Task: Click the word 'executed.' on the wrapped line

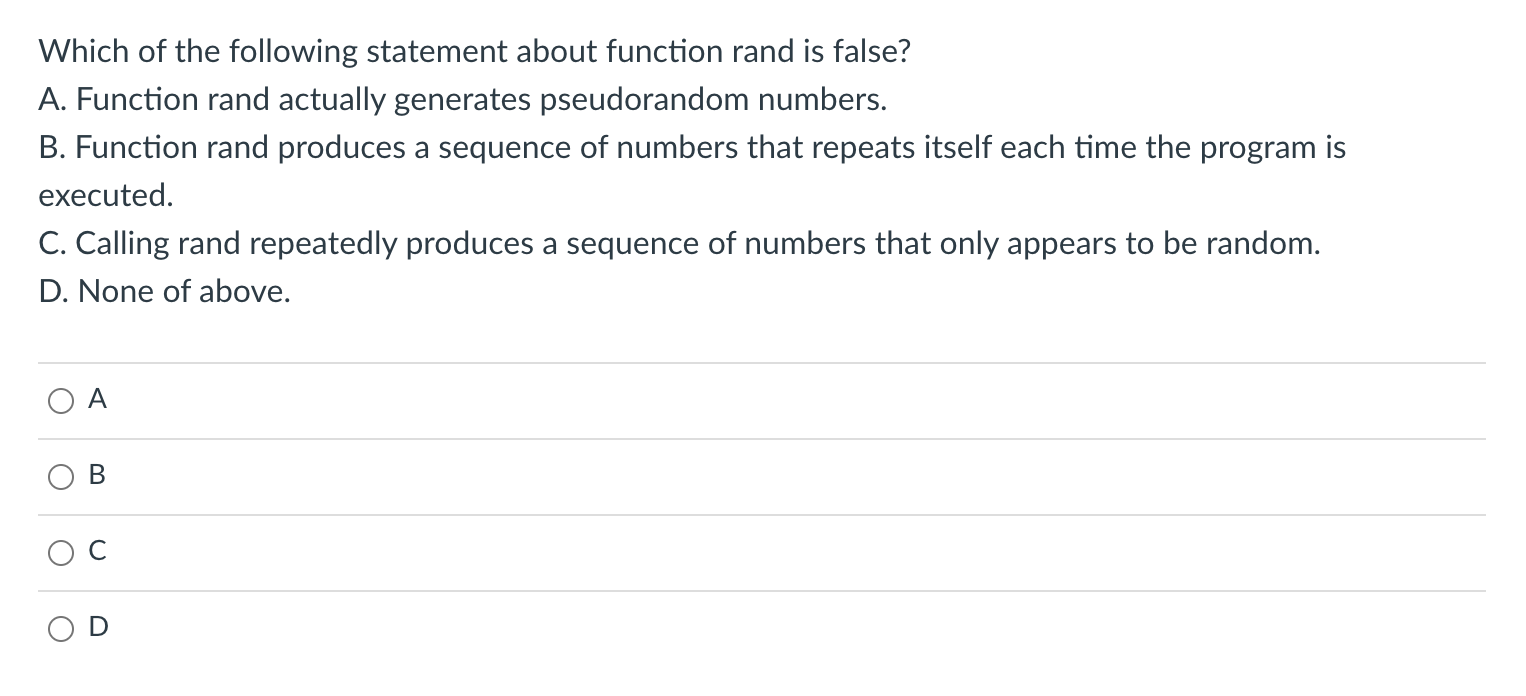Action: (x=106, y=196)
